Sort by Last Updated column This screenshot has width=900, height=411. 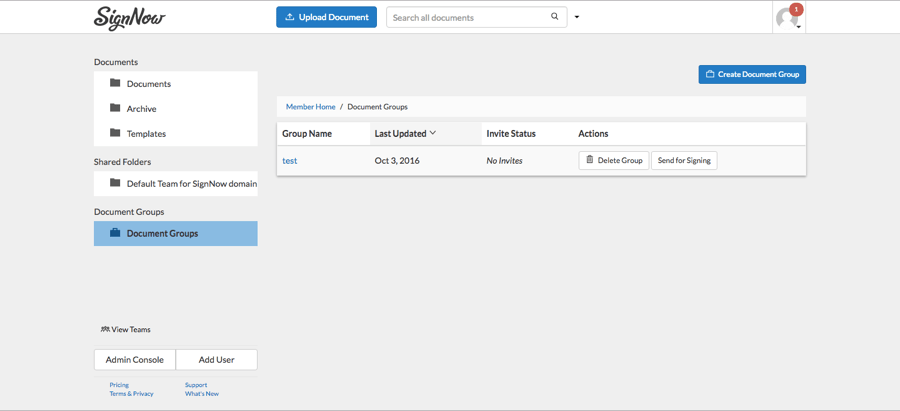point(405,133)
